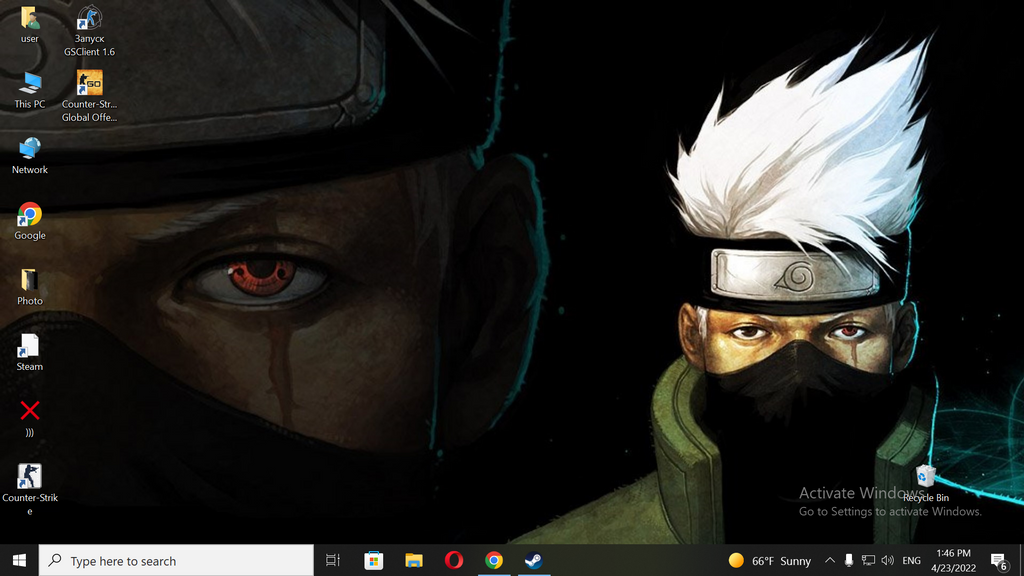This screenshot has width=1024, height=576.
Task: Show hidden system tray icons
Action: click(829, 560)
